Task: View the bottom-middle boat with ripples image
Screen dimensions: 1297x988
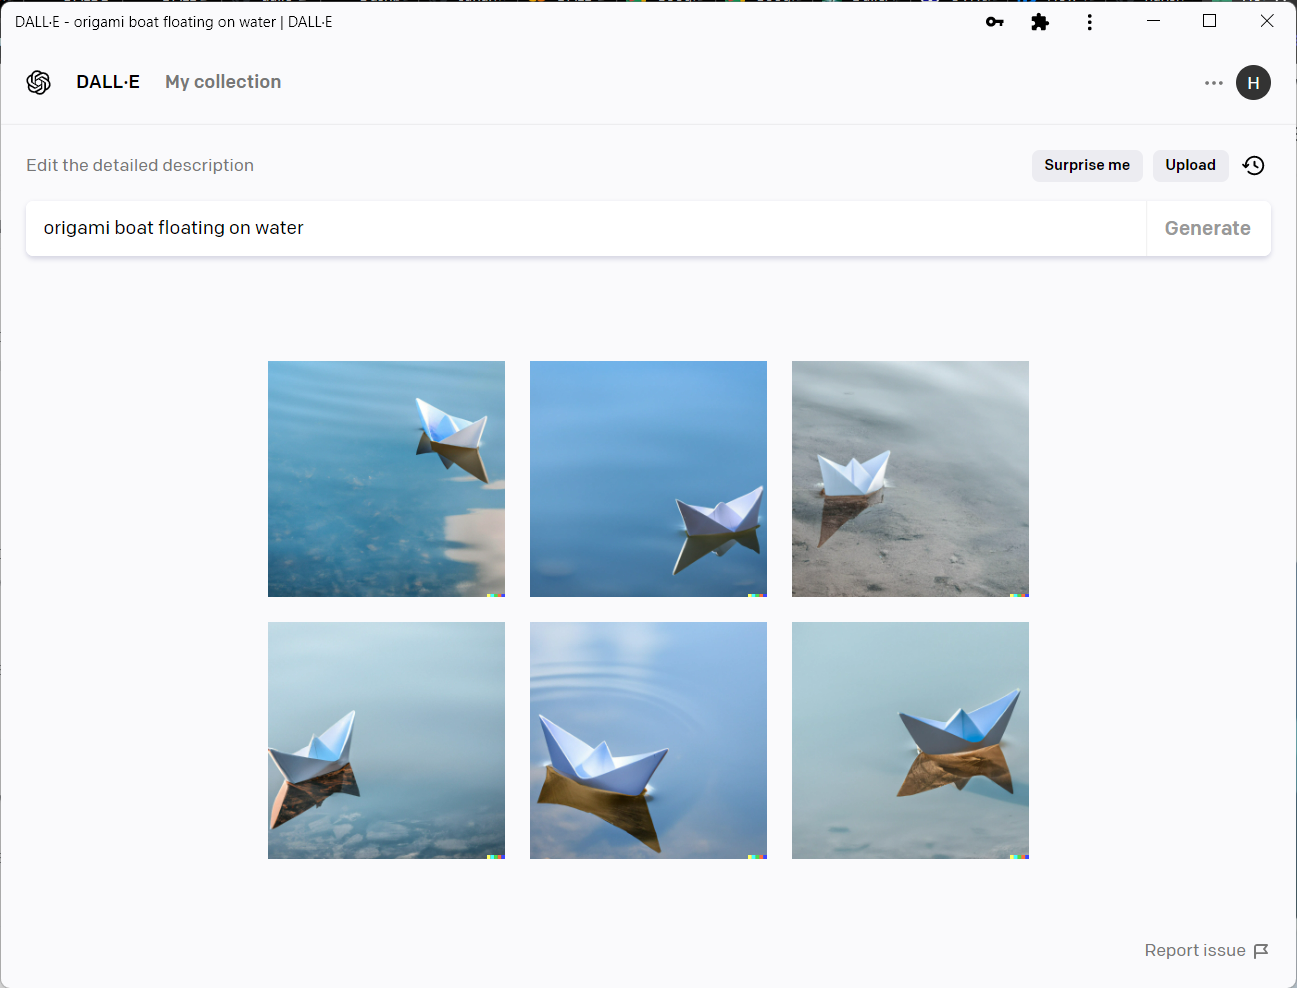Action: tap(648, 740)
